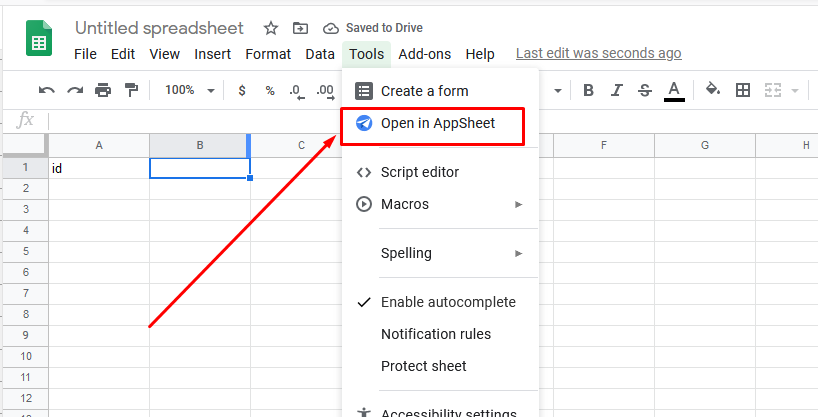This screenshot has width=818, height=417.
Task: Open the Edit menu
Action: click(123, 54)
